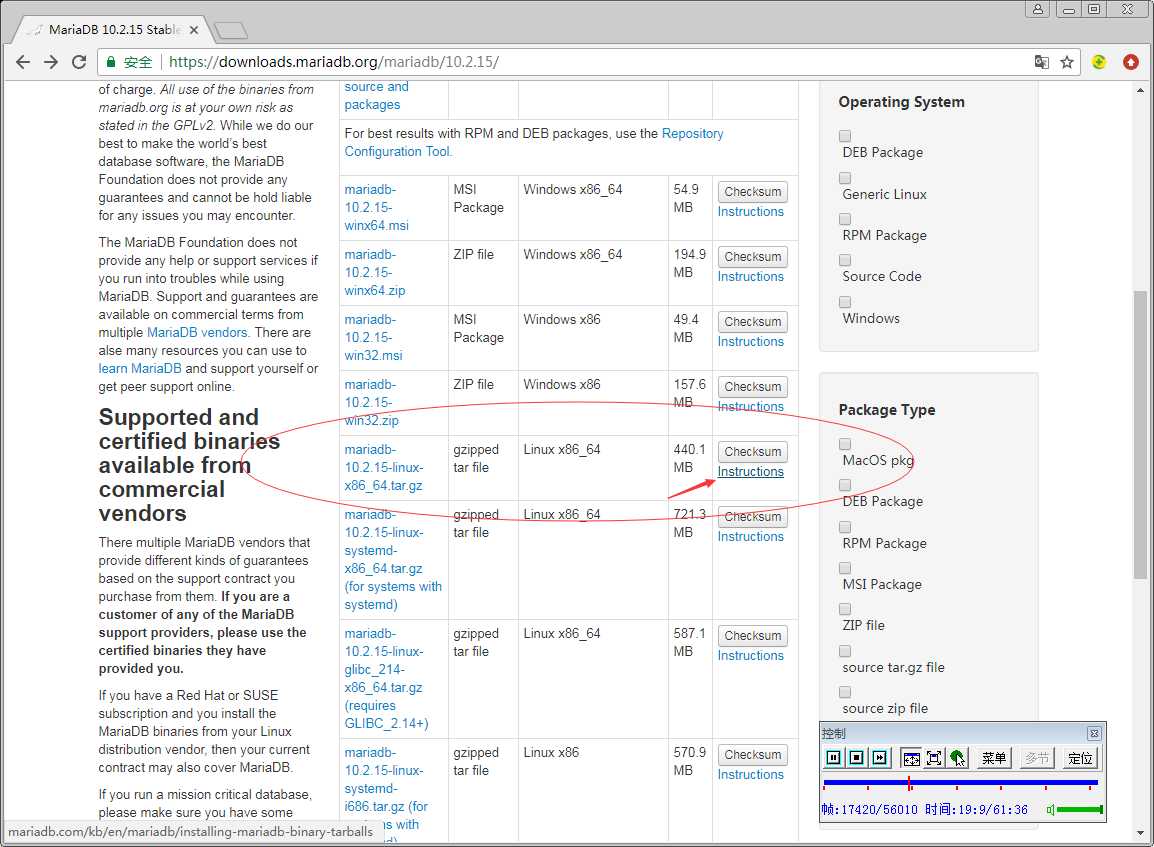Pause playback in the control panel

834,757
